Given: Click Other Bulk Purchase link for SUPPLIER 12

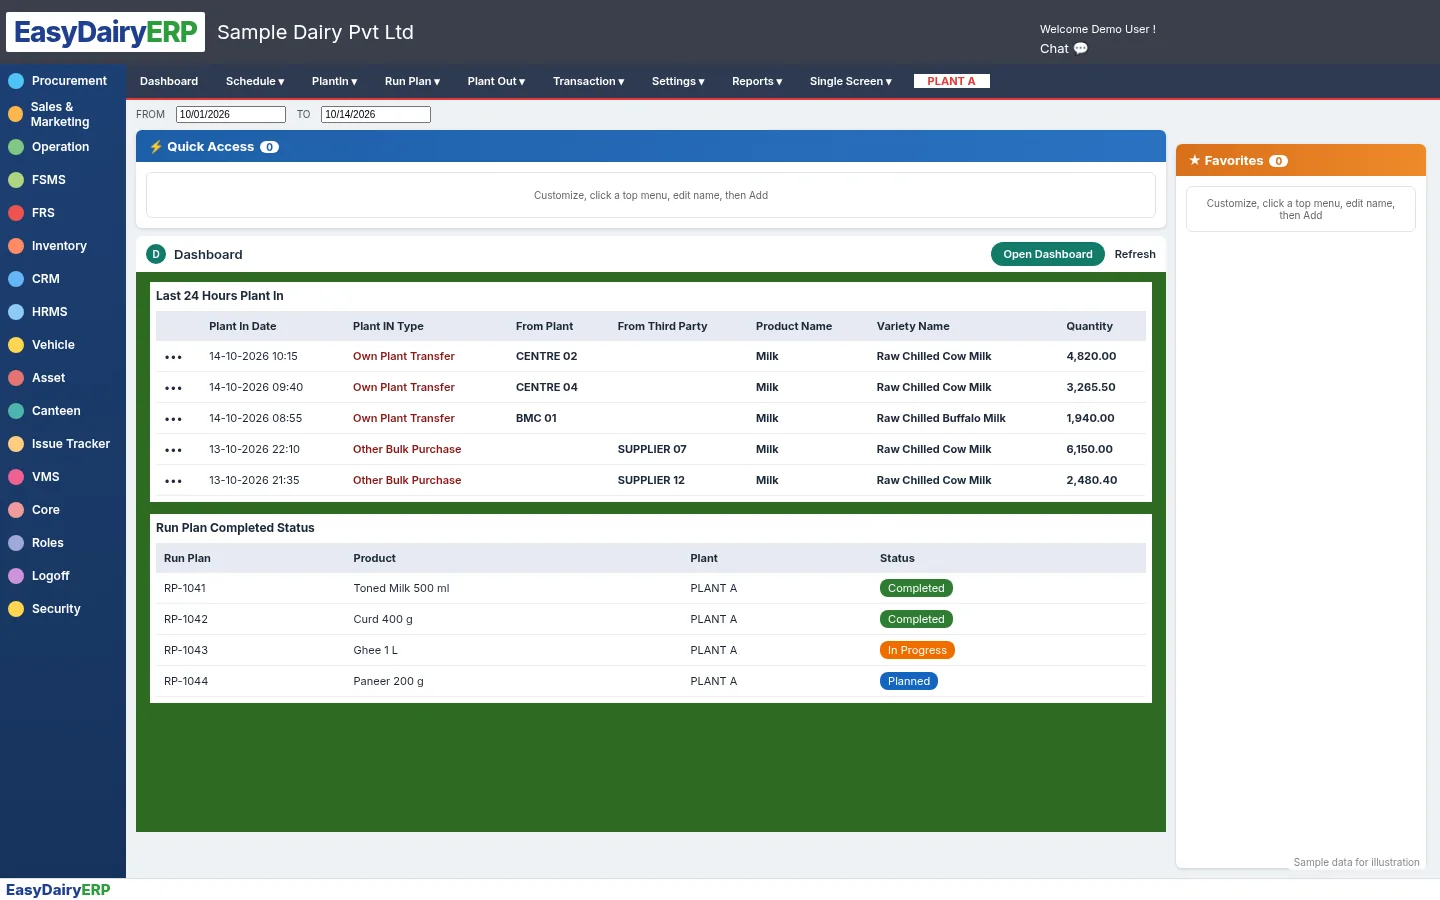Looking at the screenshot, I should click(x=407, y=480).
